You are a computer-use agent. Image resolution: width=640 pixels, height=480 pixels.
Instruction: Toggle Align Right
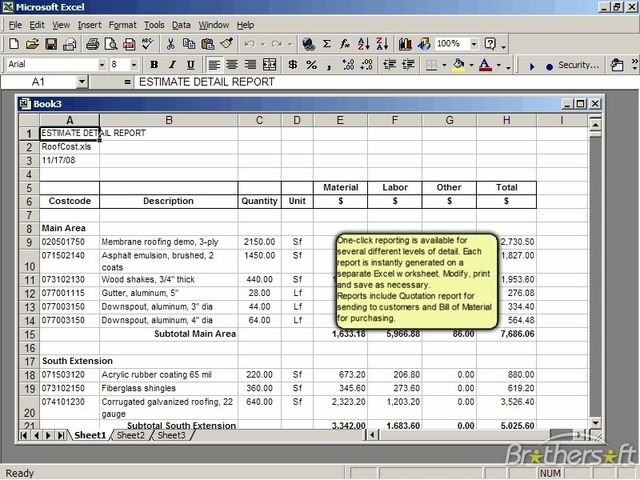click(x=251, y=64)
